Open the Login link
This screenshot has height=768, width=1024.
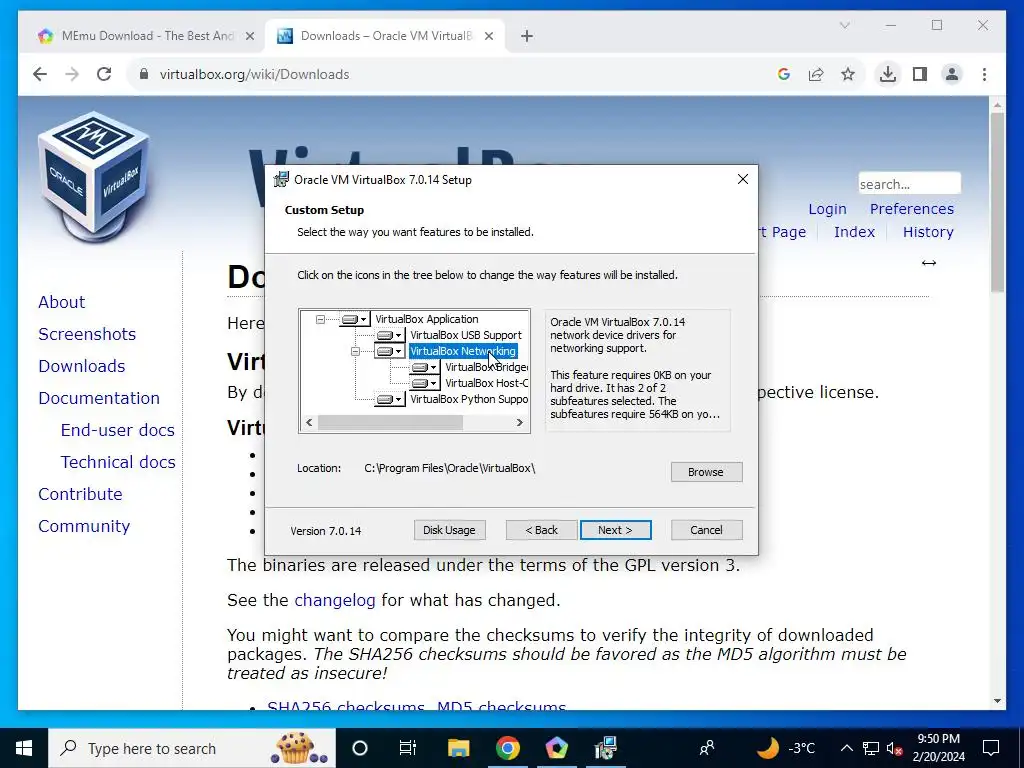pos(827,209)
